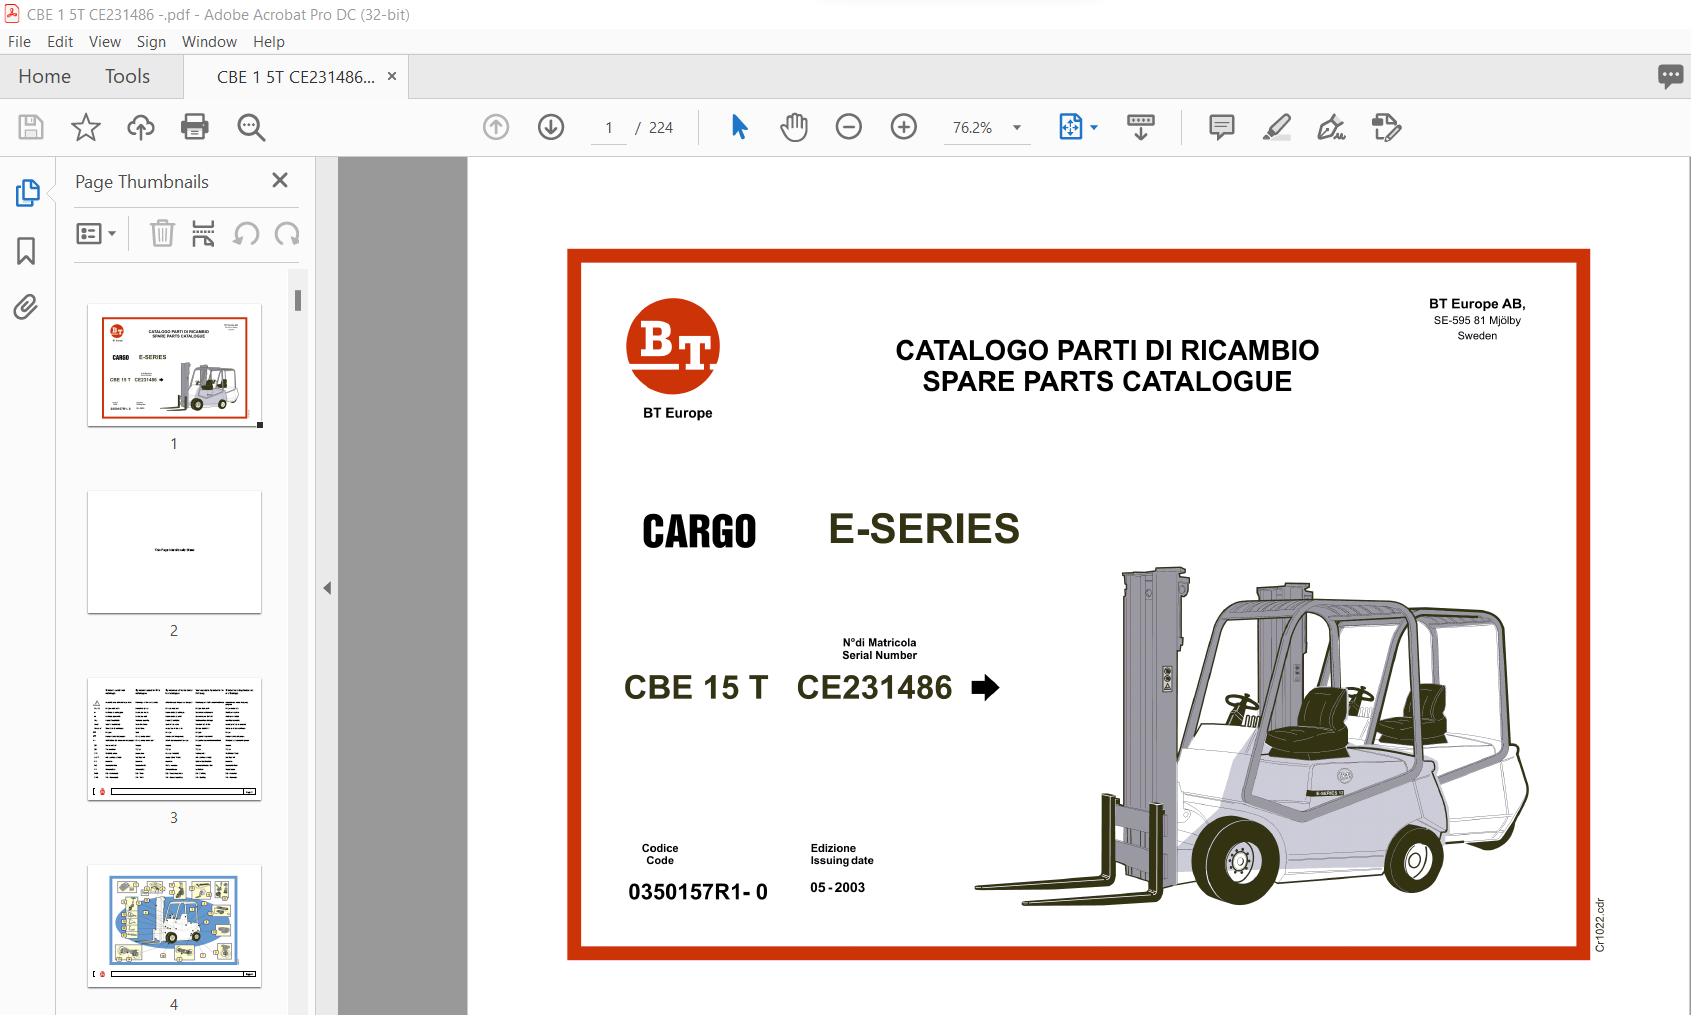1691x1015 pixels.
Task: Close the Page Thumbnails panel
Action: (x=280, y=180)
